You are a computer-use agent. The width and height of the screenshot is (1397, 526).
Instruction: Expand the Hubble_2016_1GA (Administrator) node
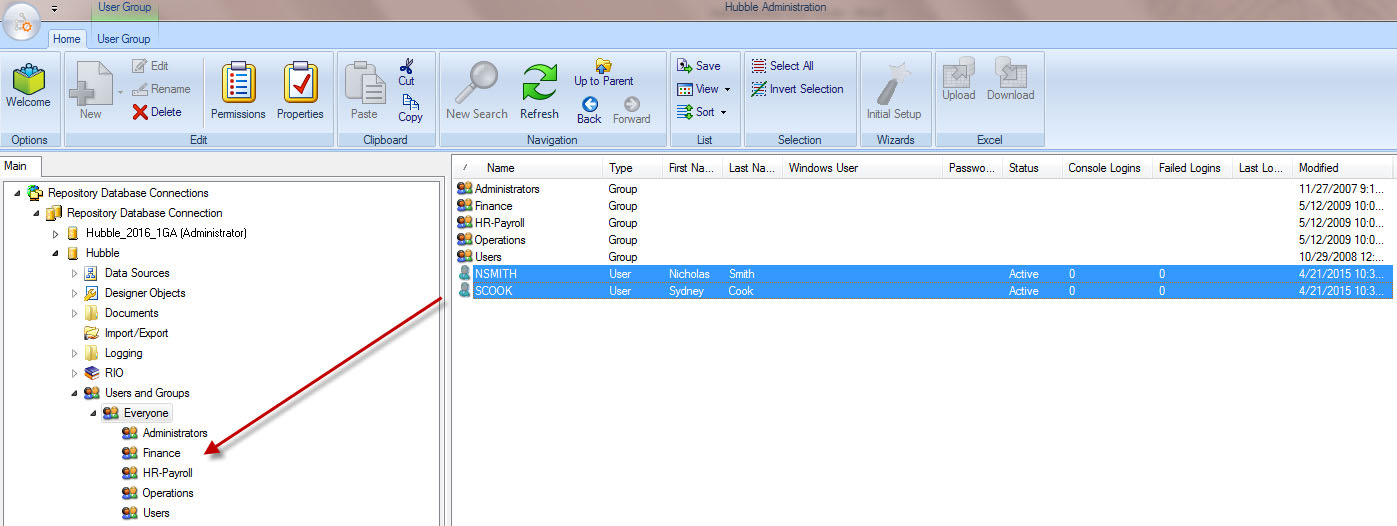pyautogui.click(x=55, y=233)
